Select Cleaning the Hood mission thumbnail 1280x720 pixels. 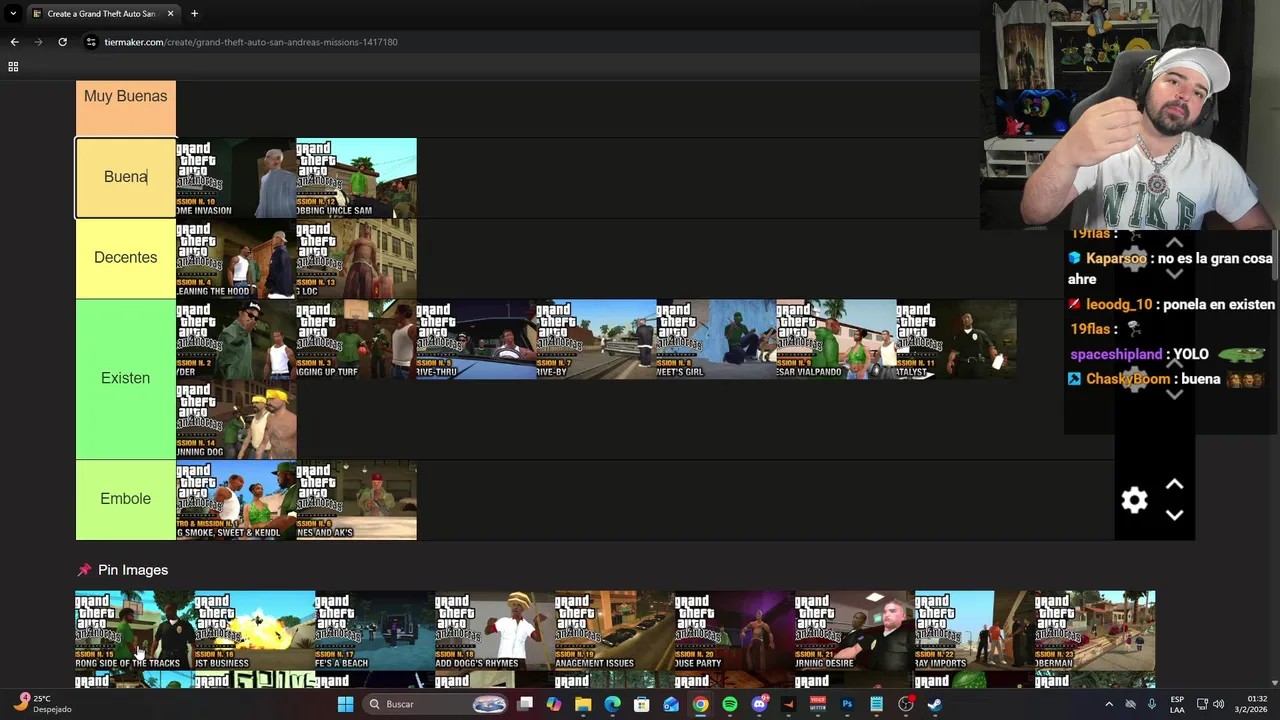[236, 259]
